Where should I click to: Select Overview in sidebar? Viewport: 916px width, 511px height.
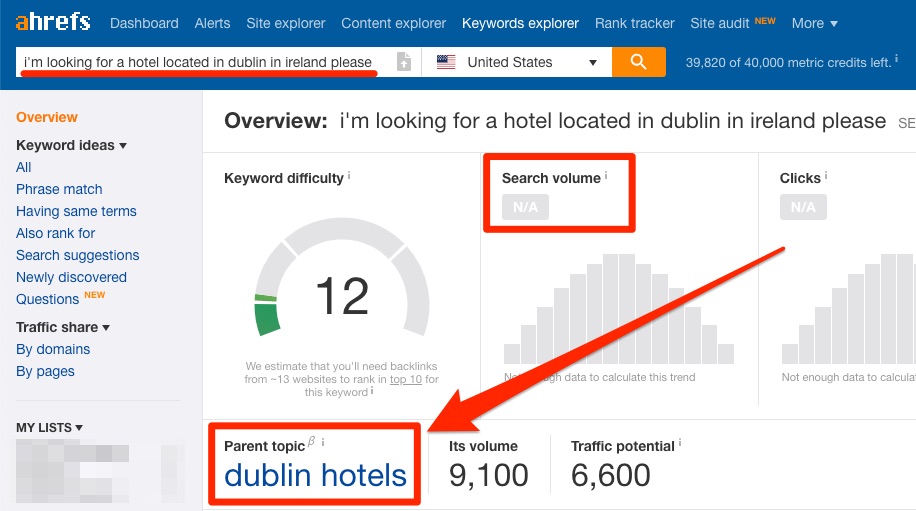[47, 117]
